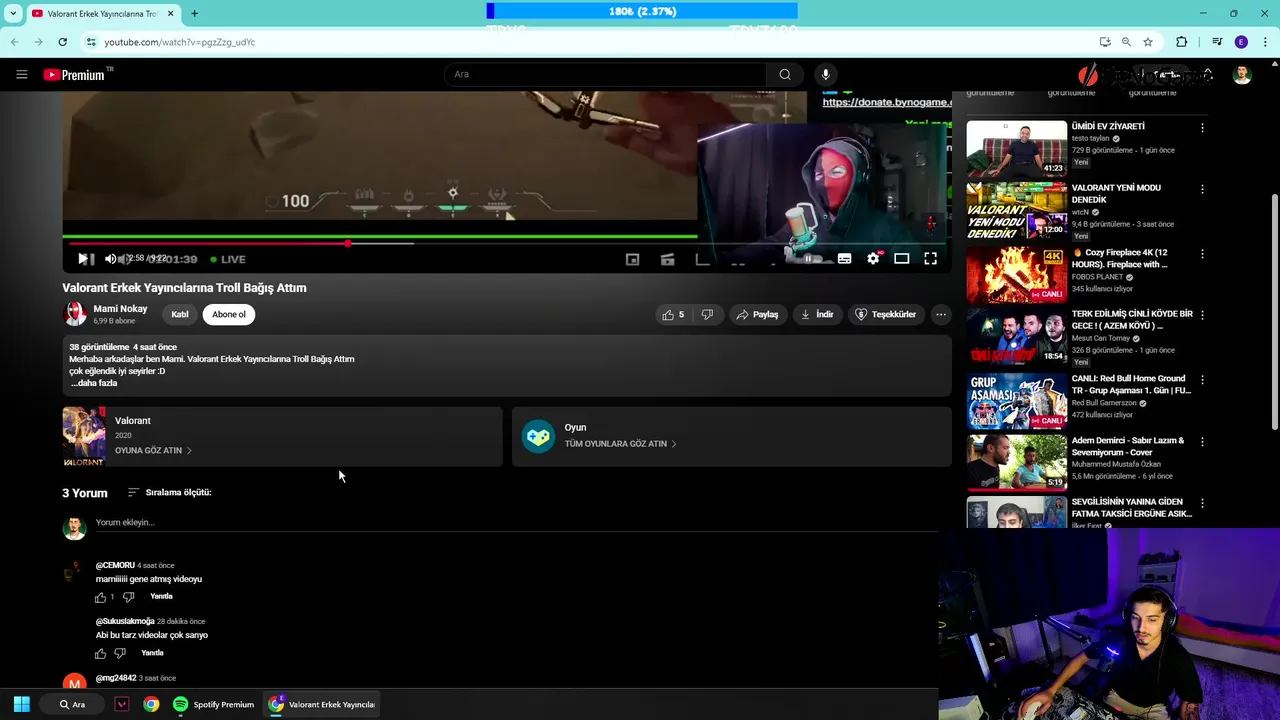Open the YouTube account avatar menu
The height and width of the screenshot is (720, 1280).
[1242, 75]
